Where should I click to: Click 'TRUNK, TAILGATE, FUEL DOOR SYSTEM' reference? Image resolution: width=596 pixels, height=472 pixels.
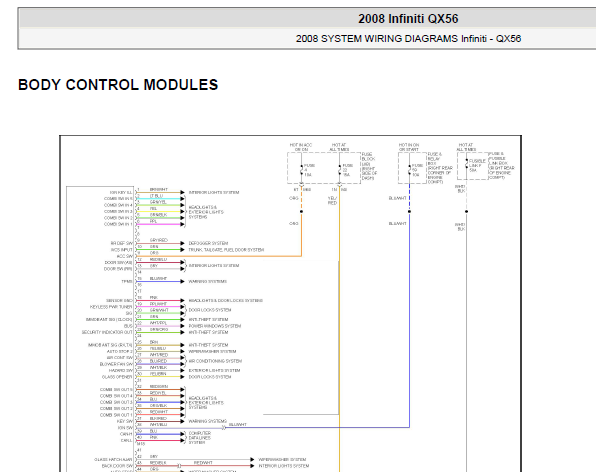click(226, 250)
